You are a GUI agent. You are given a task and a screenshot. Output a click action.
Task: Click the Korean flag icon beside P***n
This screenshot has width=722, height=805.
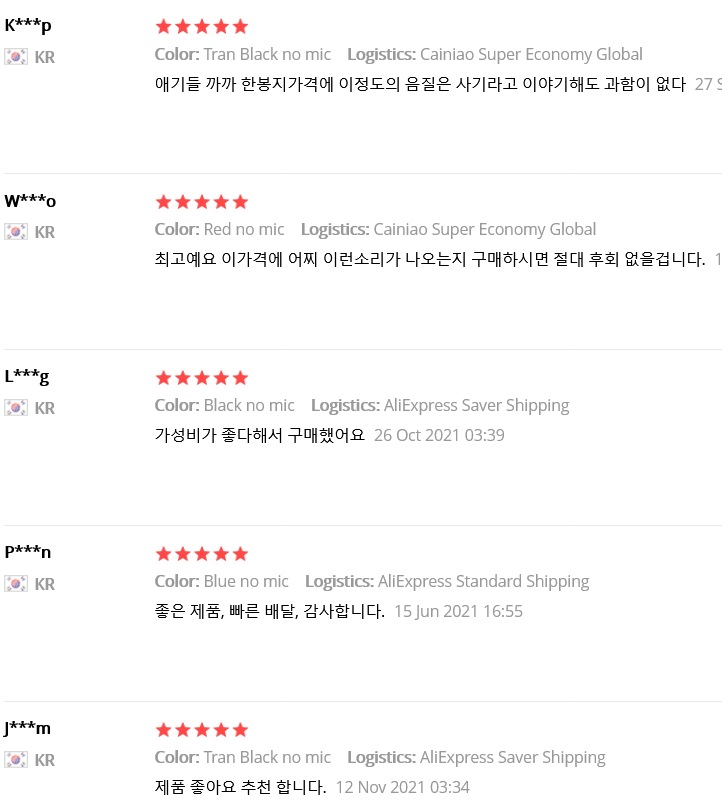[16, 584]
